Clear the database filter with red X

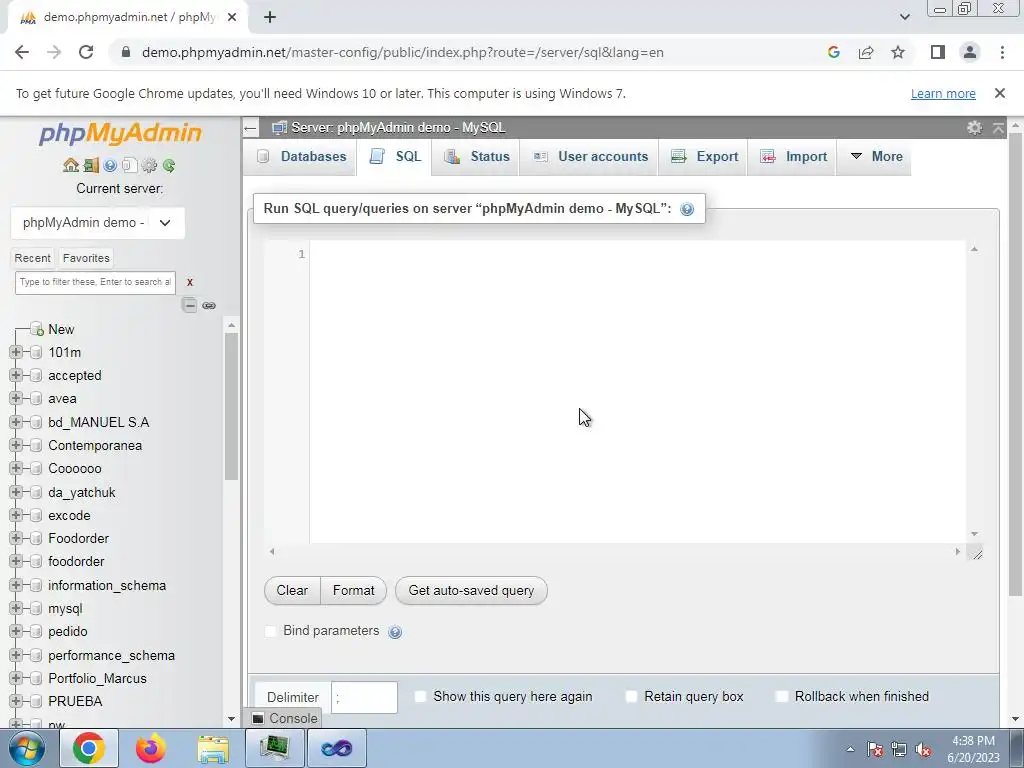click(x=190, y=282)
